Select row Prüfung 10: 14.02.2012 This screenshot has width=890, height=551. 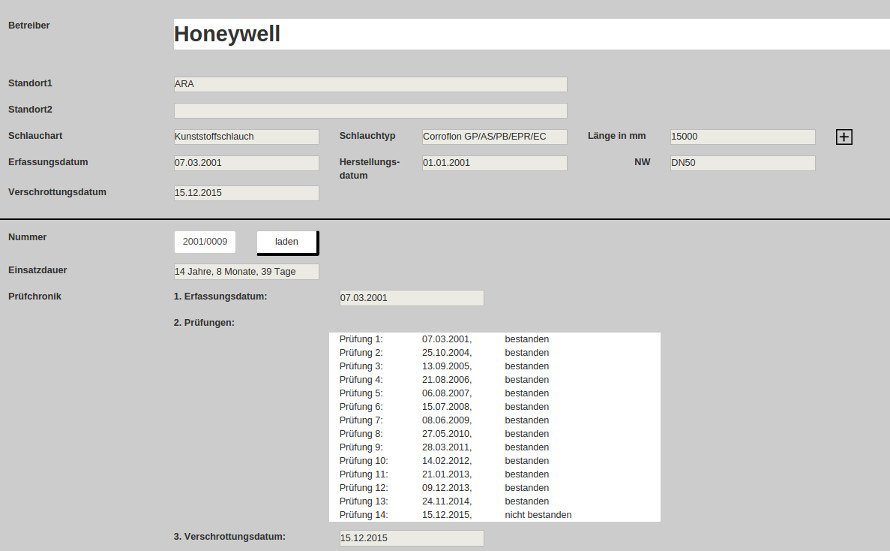494,461
